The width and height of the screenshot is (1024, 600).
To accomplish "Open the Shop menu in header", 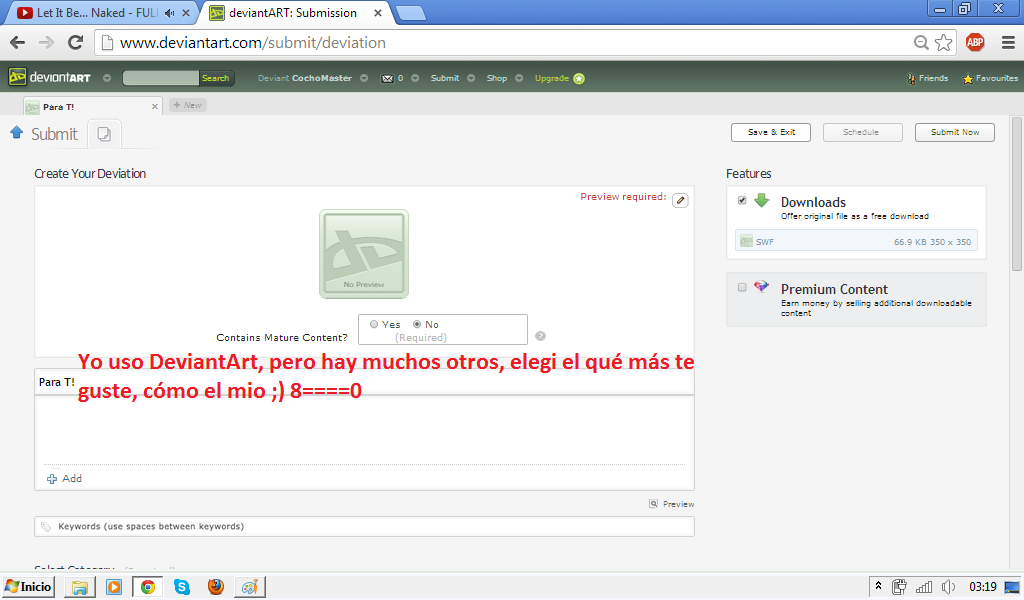I will (x=496, y=78).
